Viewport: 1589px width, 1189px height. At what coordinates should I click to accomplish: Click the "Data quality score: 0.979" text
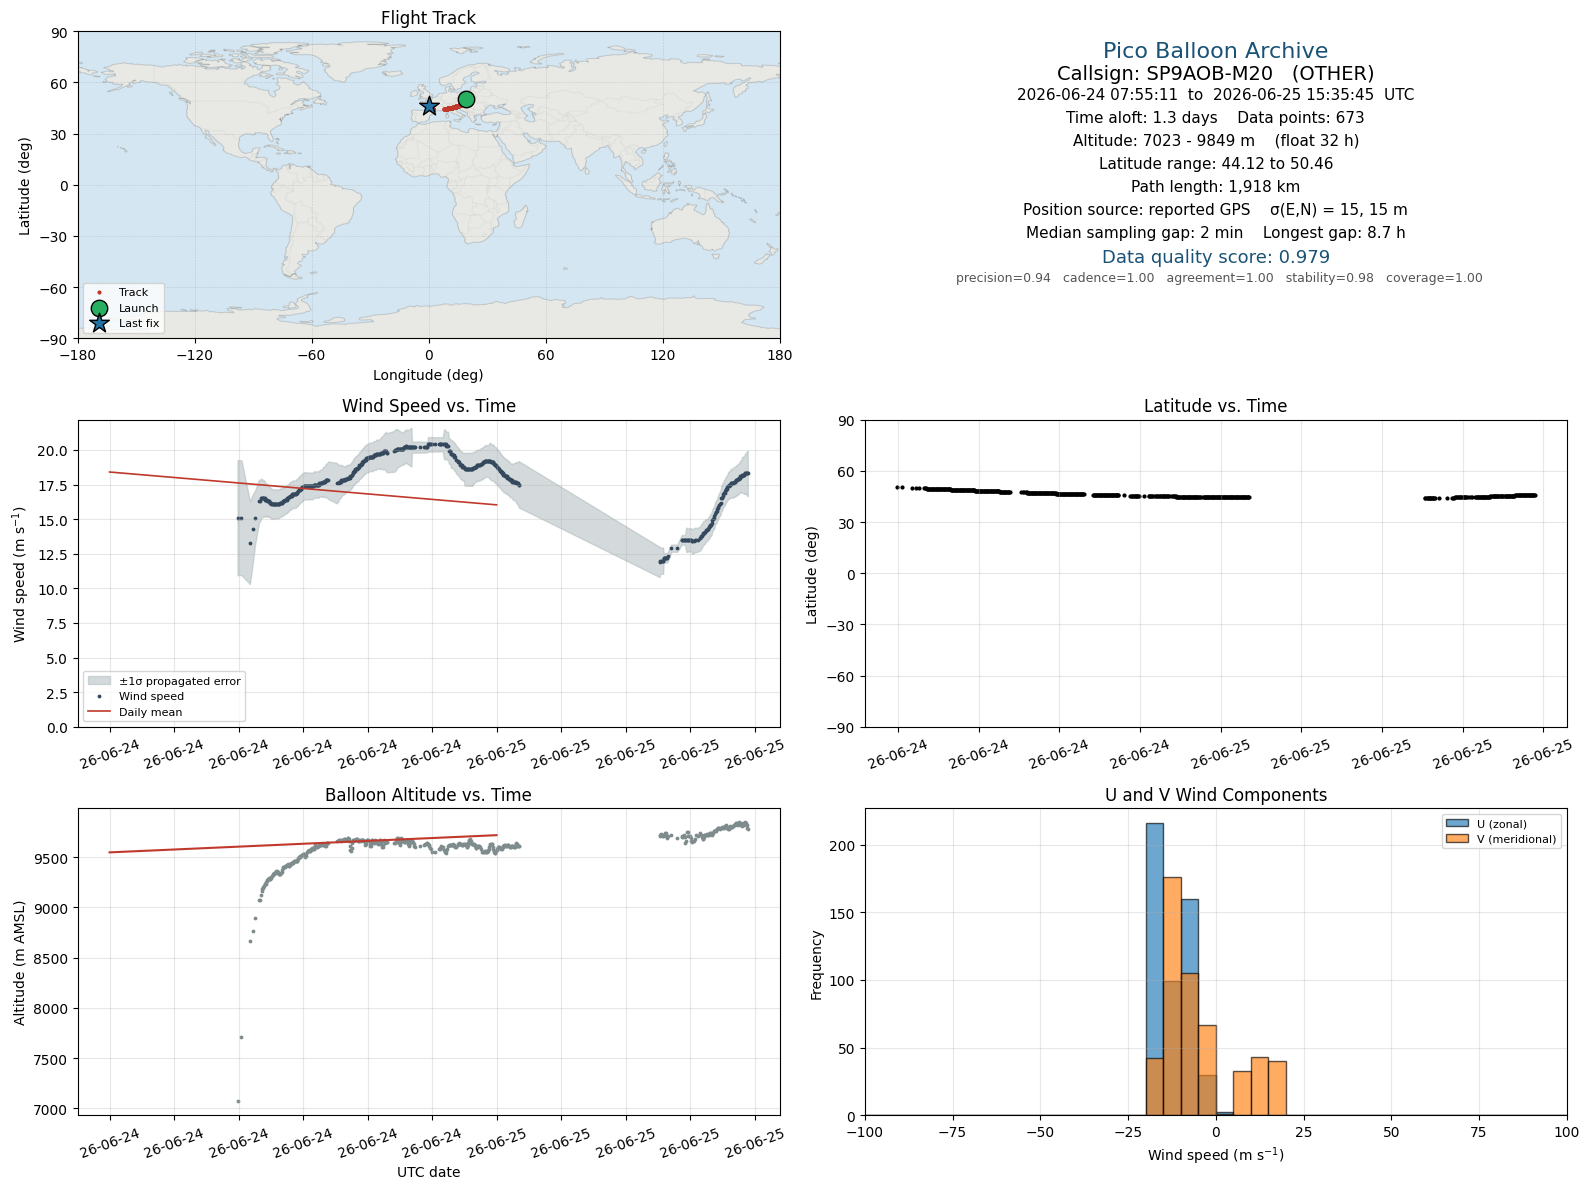click(1215, 257)
